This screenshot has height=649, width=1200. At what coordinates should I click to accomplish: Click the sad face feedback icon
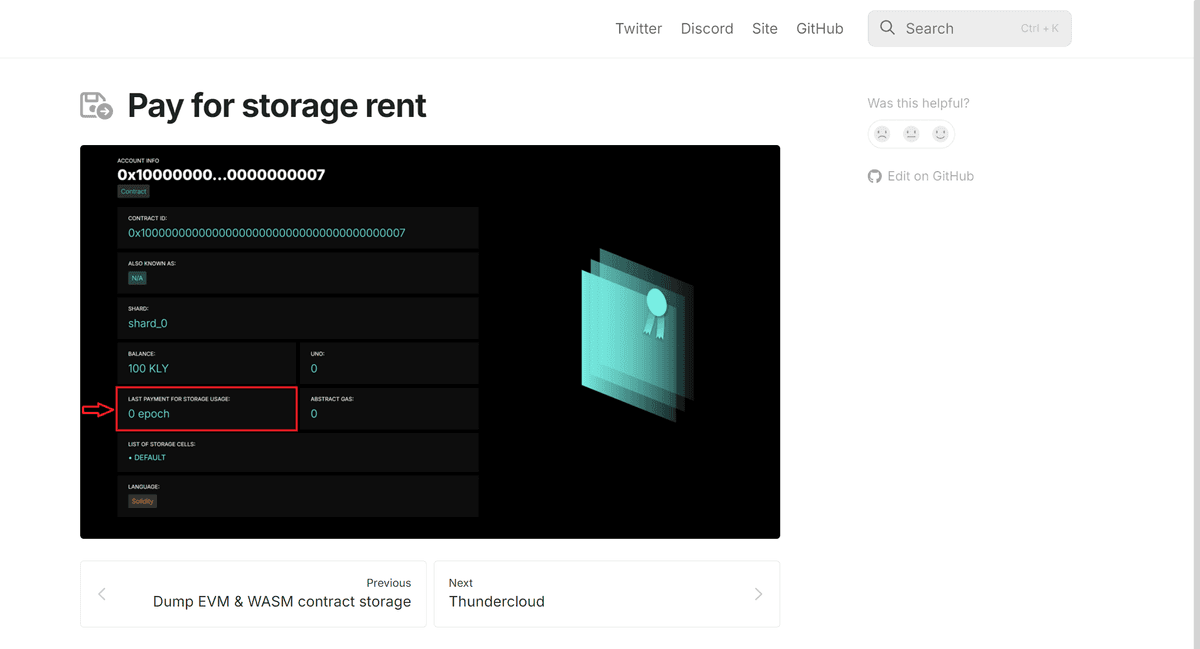click(882, 133)
